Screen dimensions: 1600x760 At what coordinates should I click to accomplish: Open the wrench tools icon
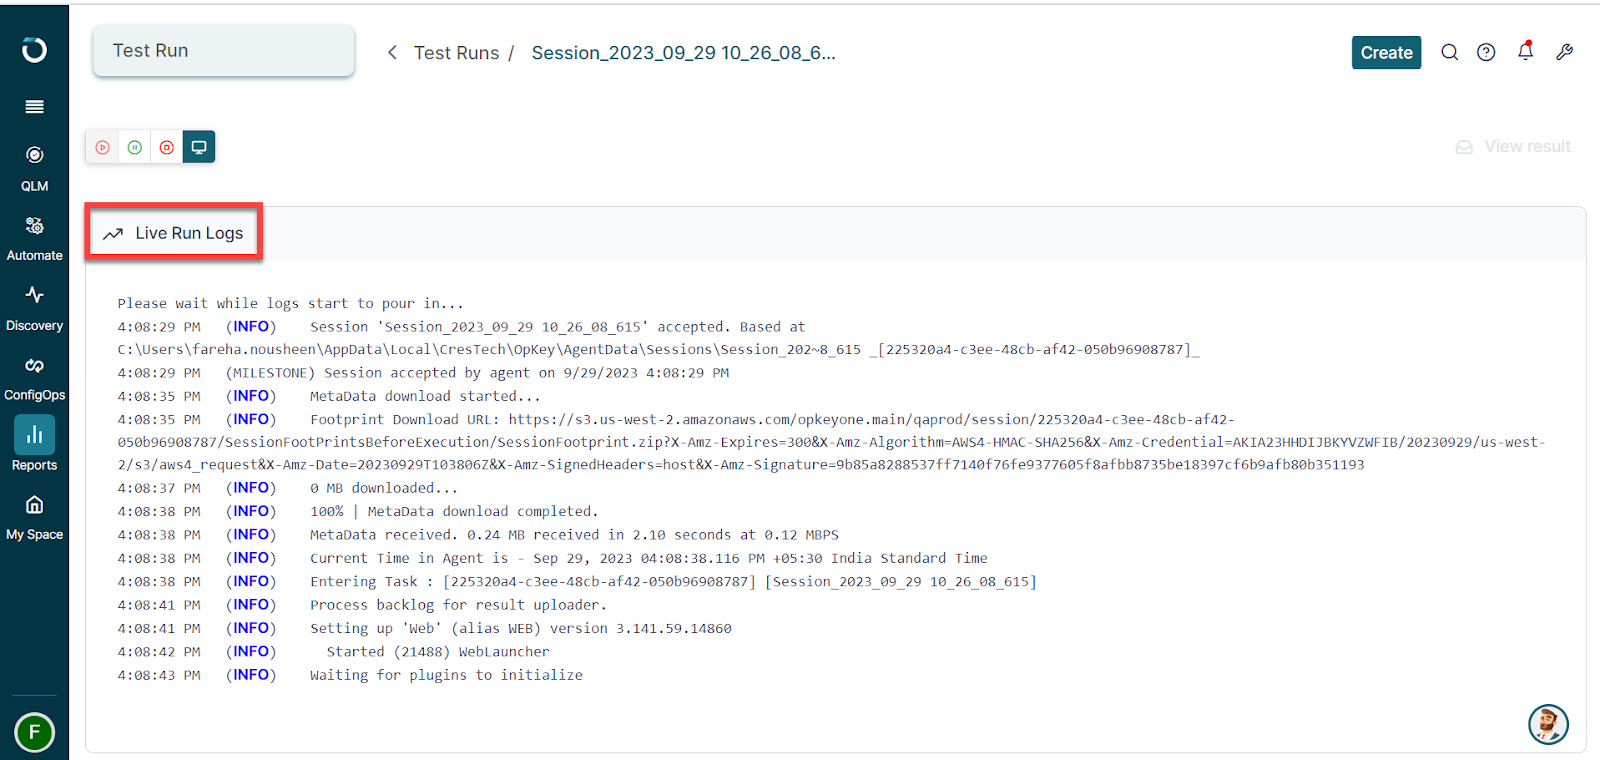pos(1565,52)
